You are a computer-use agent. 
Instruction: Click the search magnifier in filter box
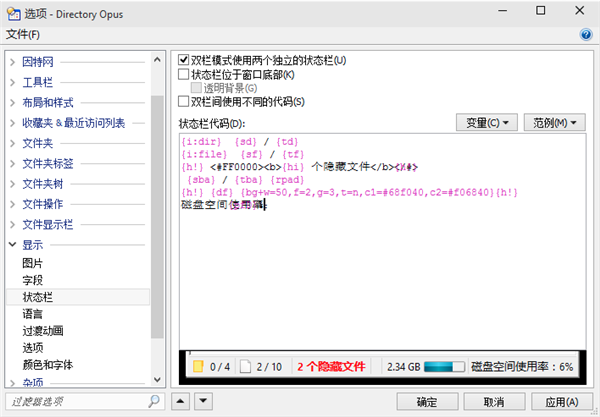(x=155, y=401)
